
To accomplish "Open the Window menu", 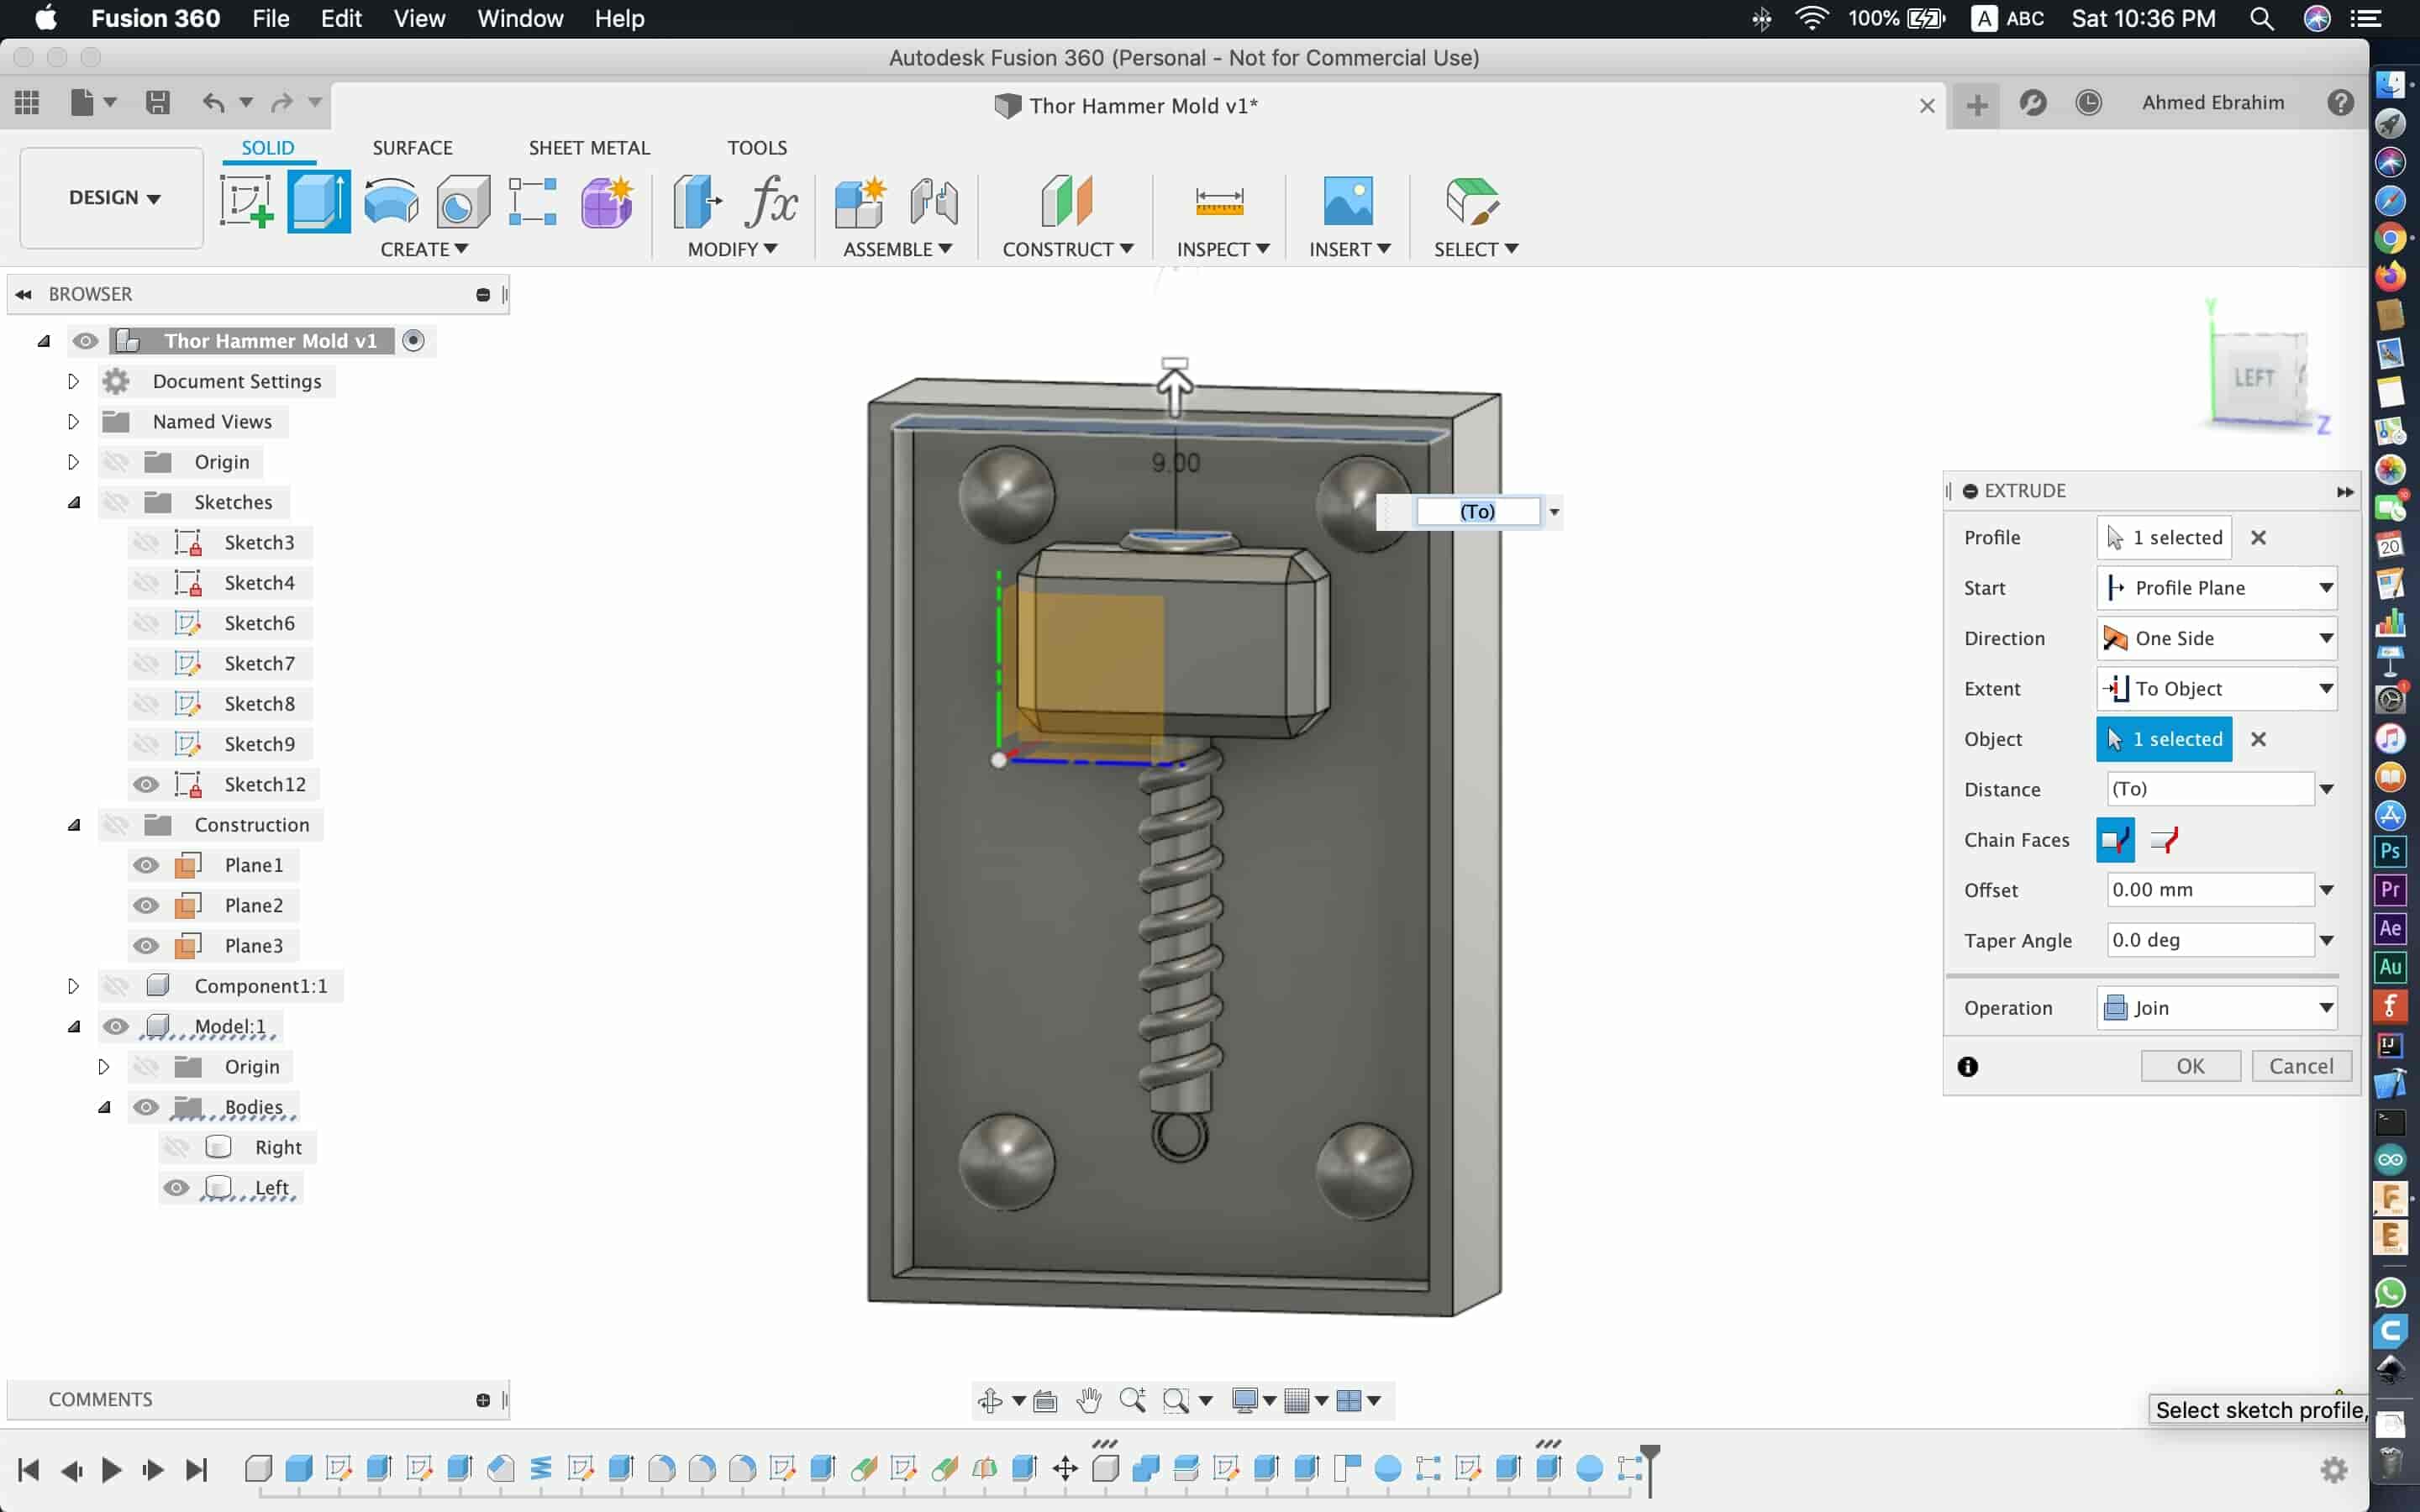I will 520,18.
